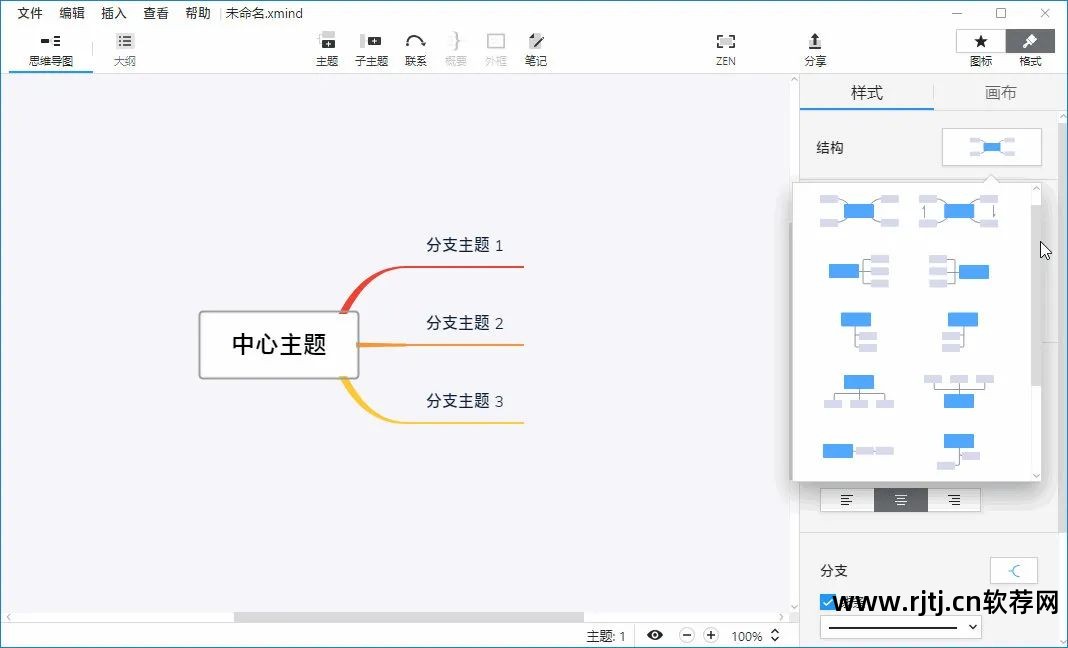Click the 分享 (Share) icon
The width and height of the screenshot is (1068, 648).
point(814,47)
